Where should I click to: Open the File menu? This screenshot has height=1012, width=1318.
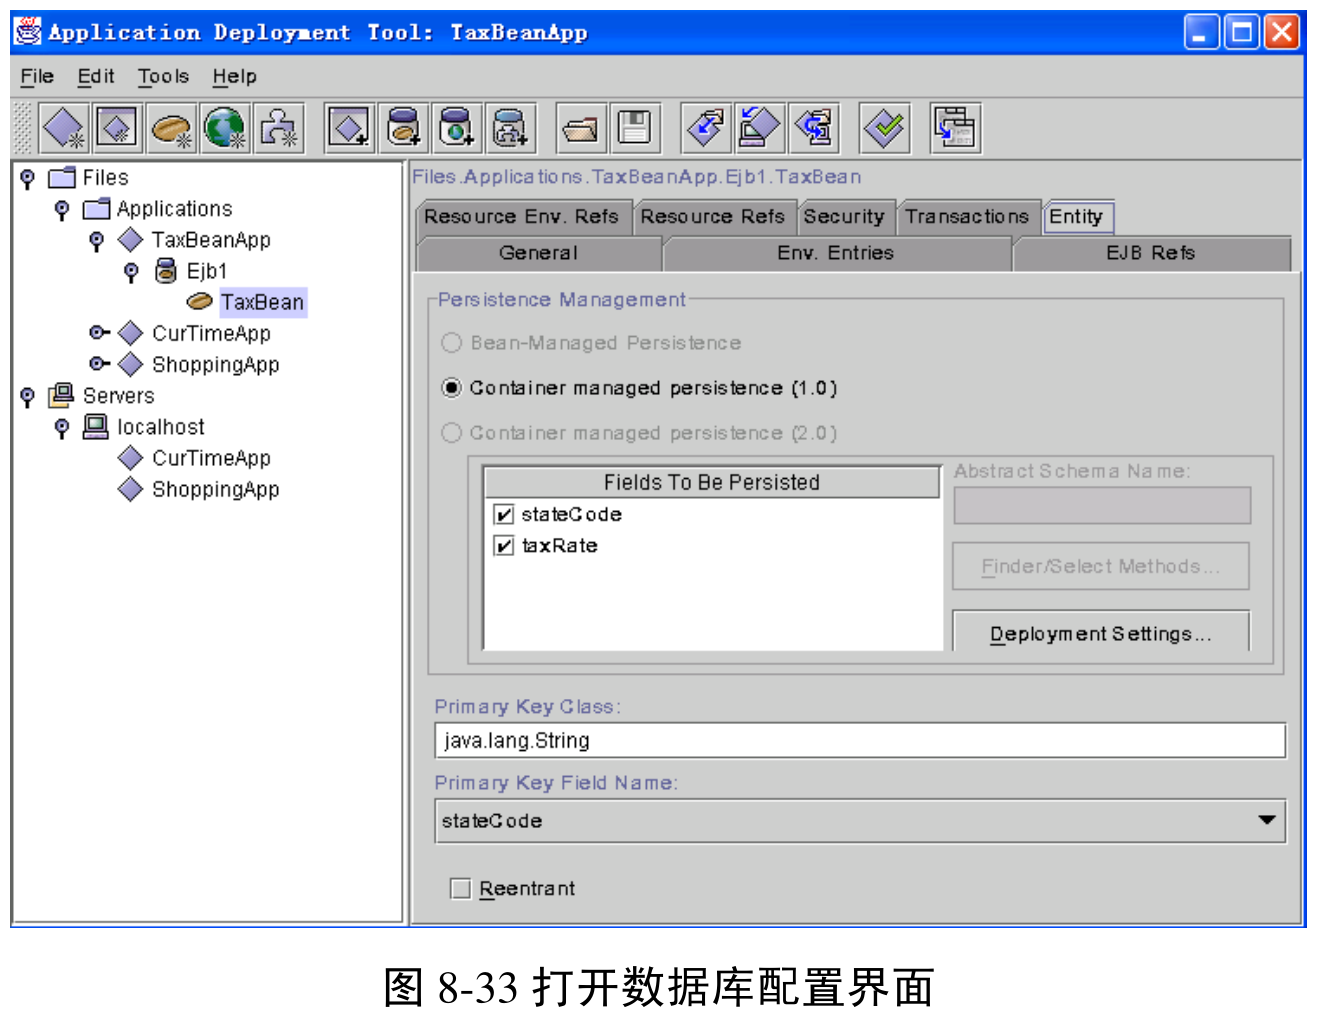pos(37,76)
